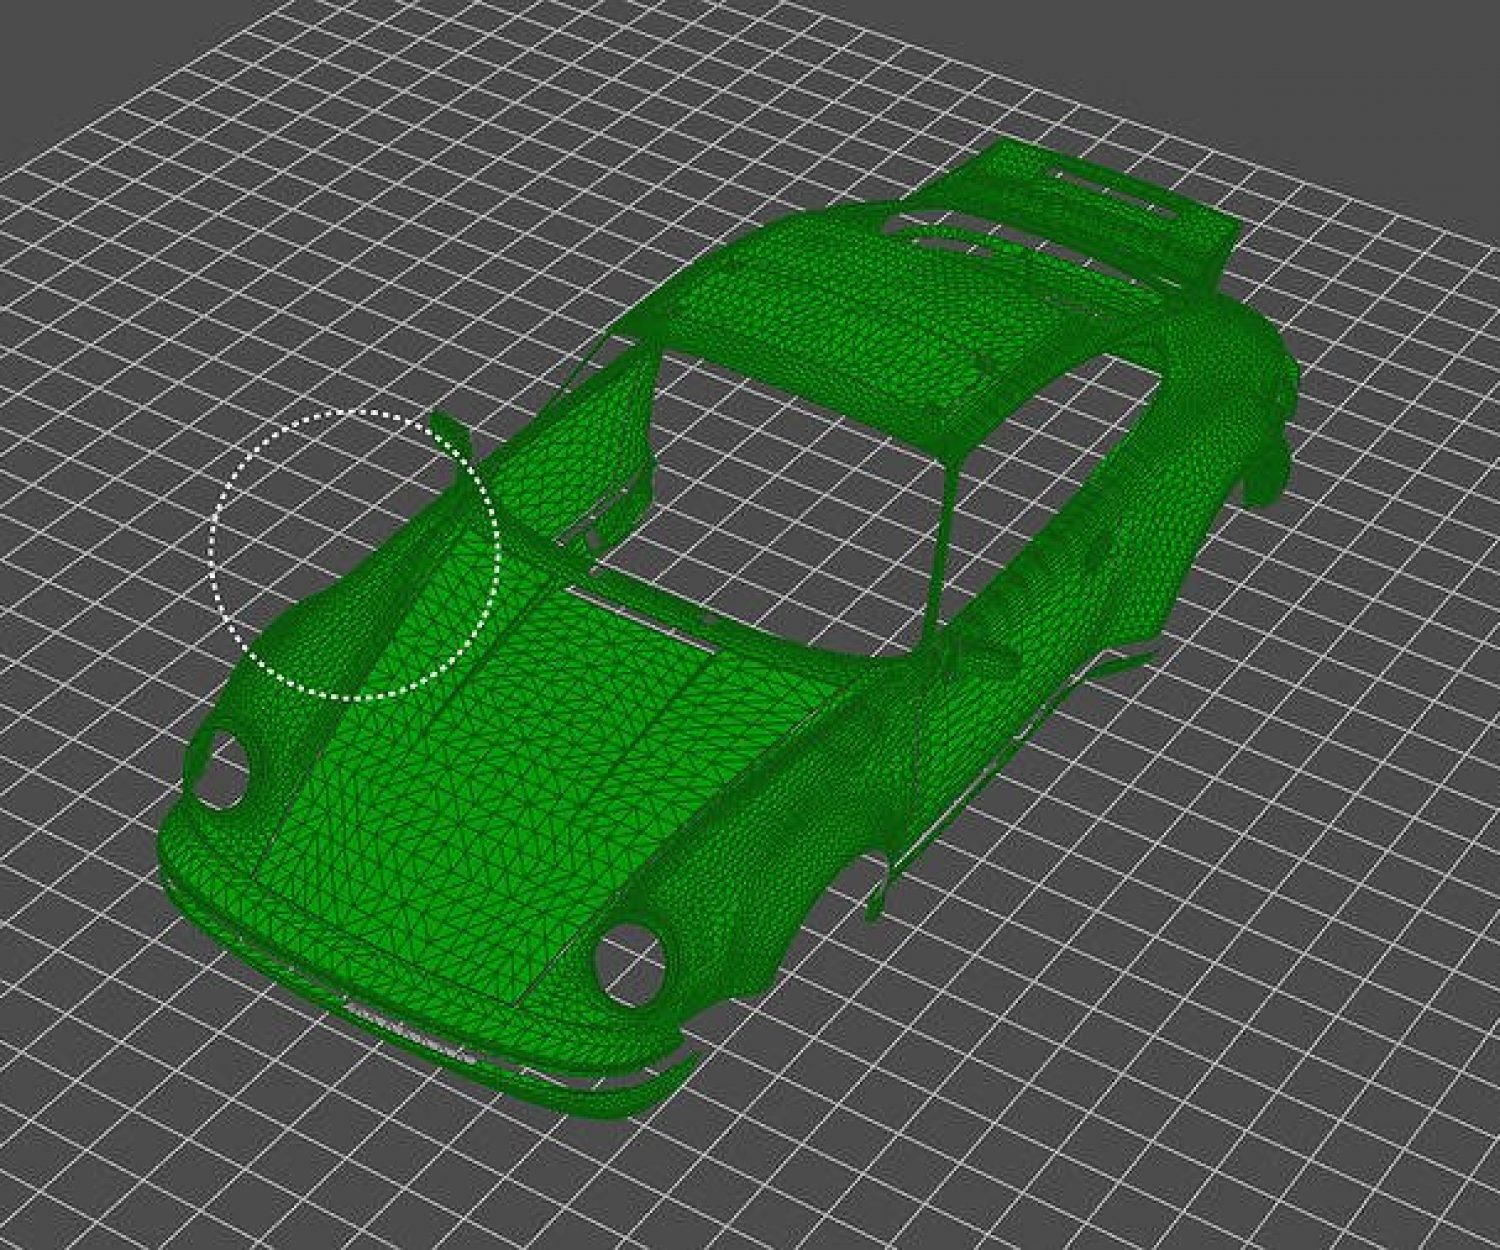Screen dimensions: 1500x1250
Task: Click the empty grid floor in the top left
Action: coord(150,300)
